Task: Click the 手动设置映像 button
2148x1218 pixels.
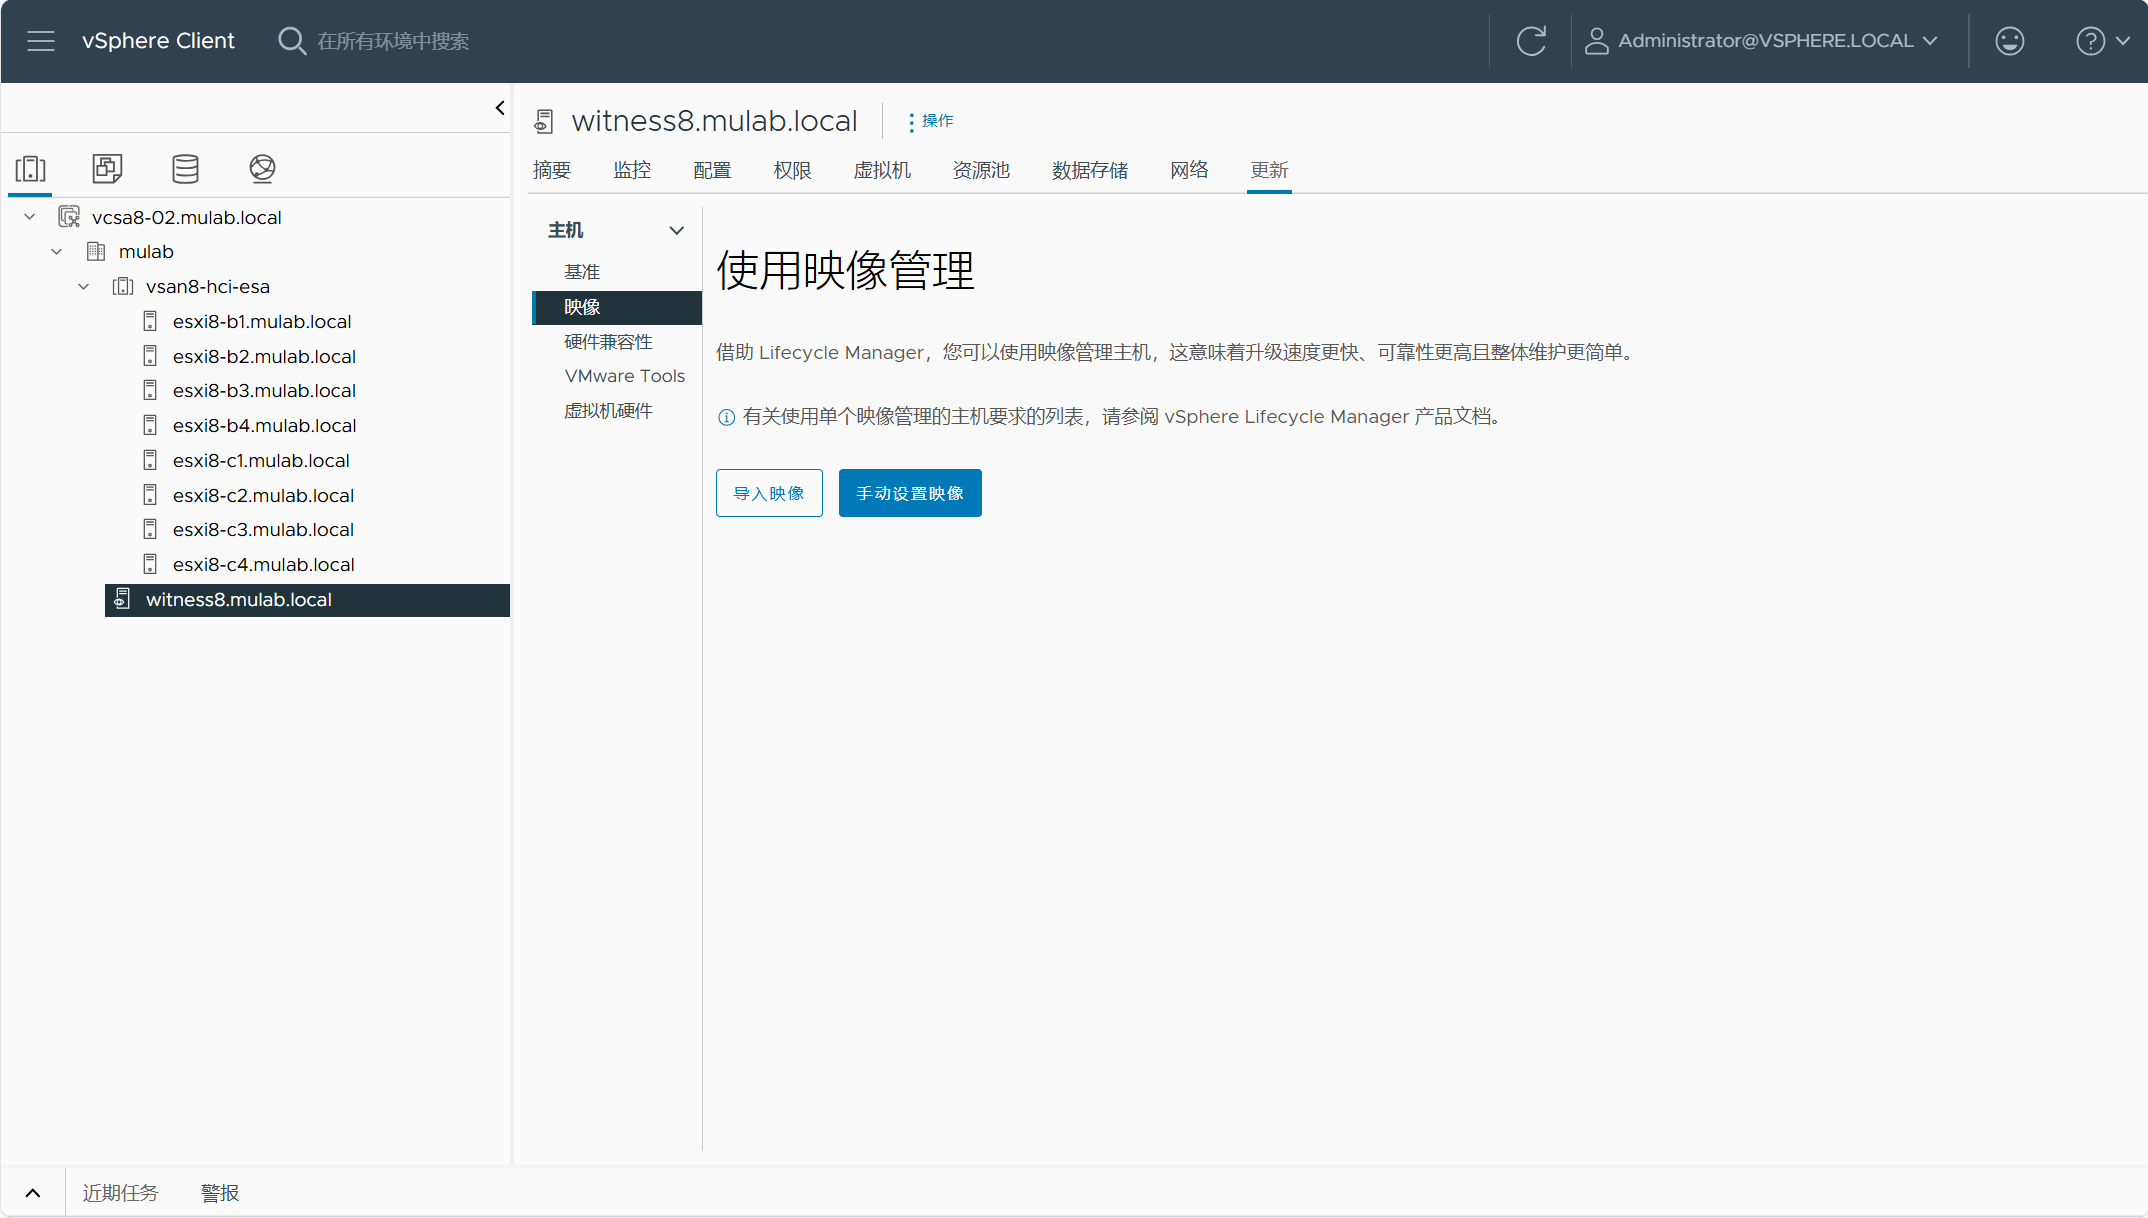Action: (910, 493)
